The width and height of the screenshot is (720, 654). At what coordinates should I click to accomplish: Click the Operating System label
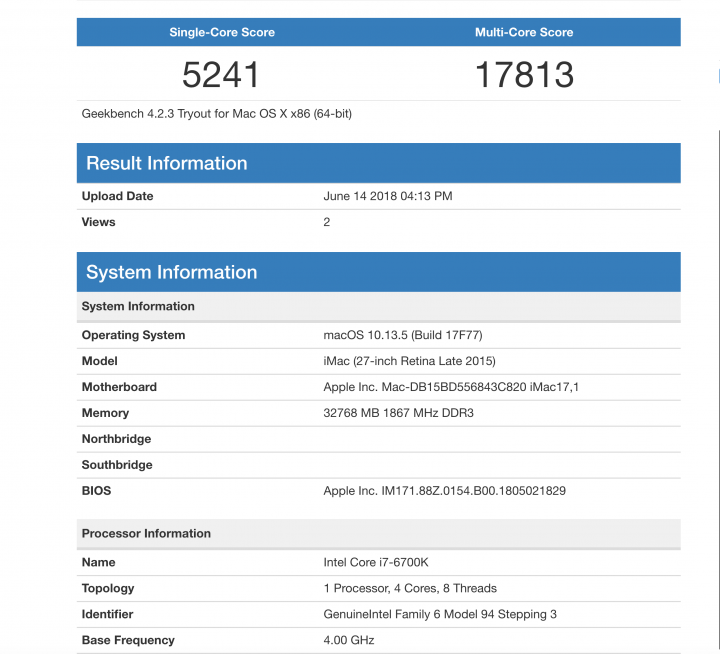(x=133, y=335)
